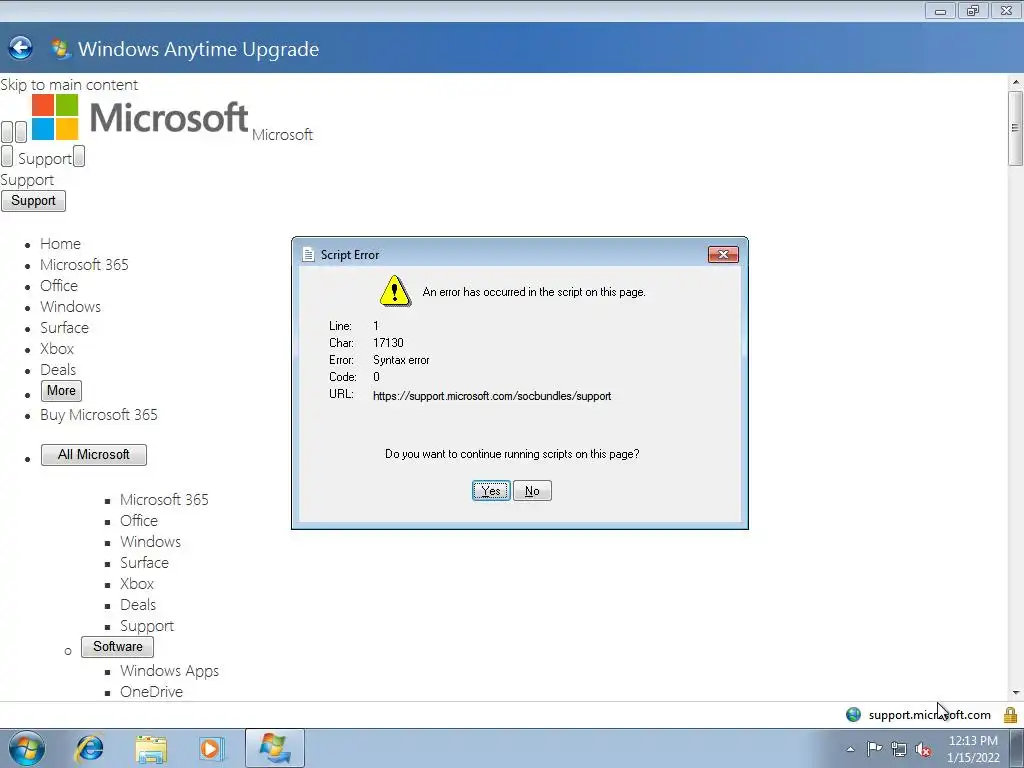
Task: Click No to stop running scripts
Action: coord(532,490)
